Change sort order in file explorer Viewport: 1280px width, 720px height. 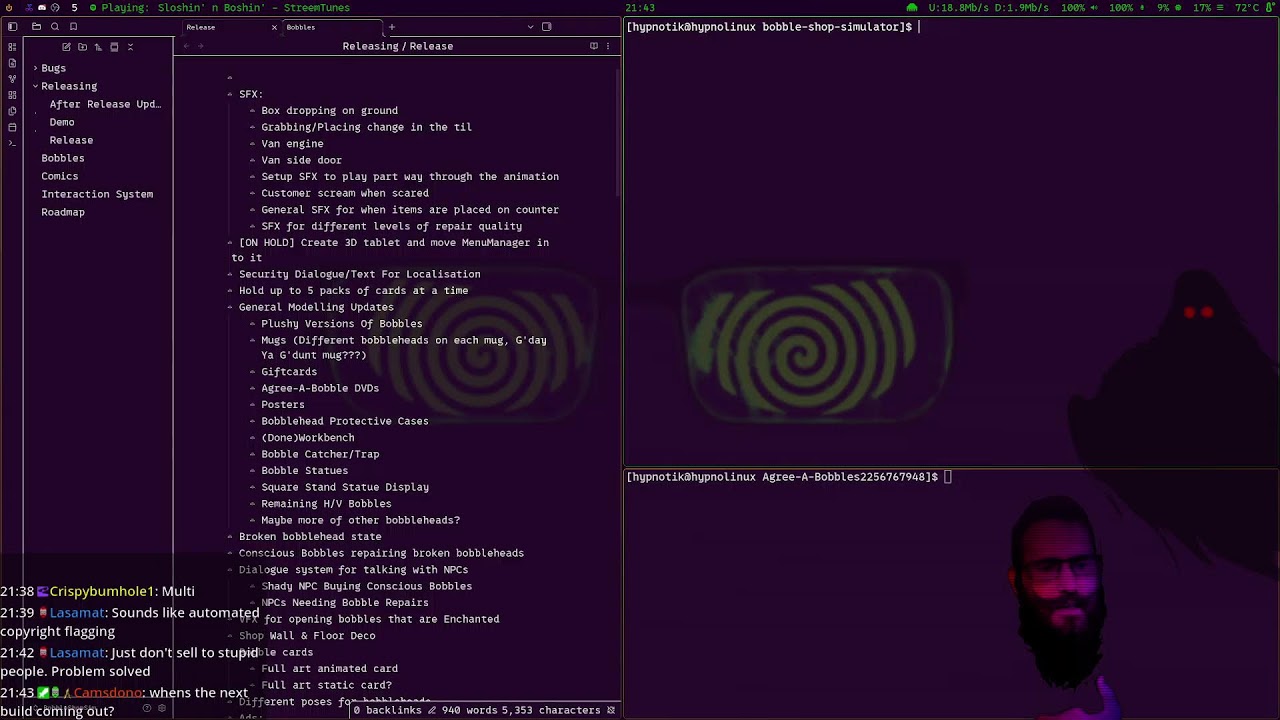tap(98, 47)
